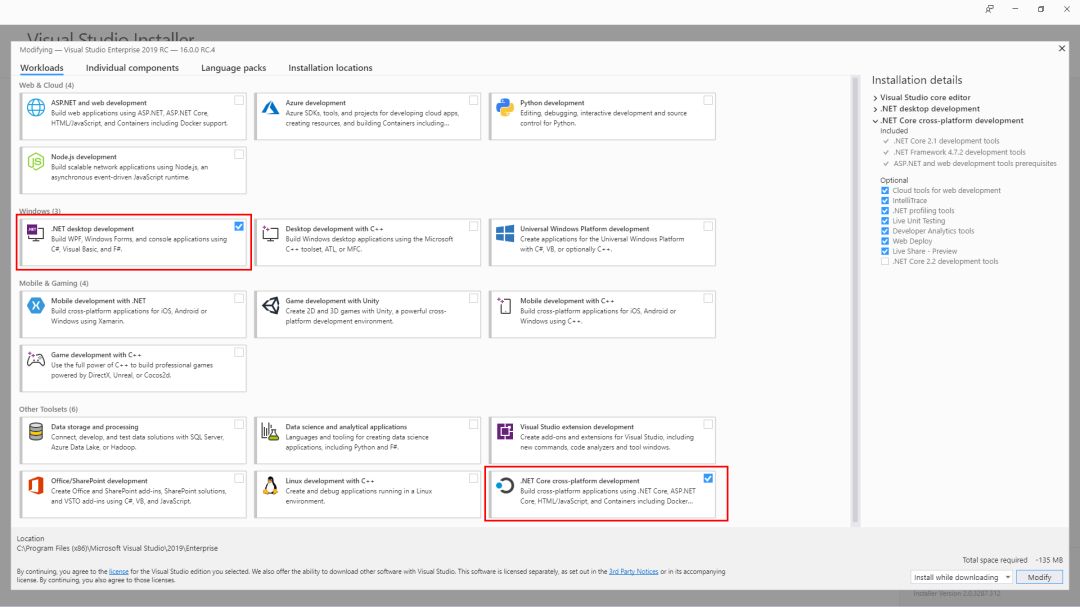
Task: Uncheck the .NET desktop development workload
Action: tap(239, 226)
